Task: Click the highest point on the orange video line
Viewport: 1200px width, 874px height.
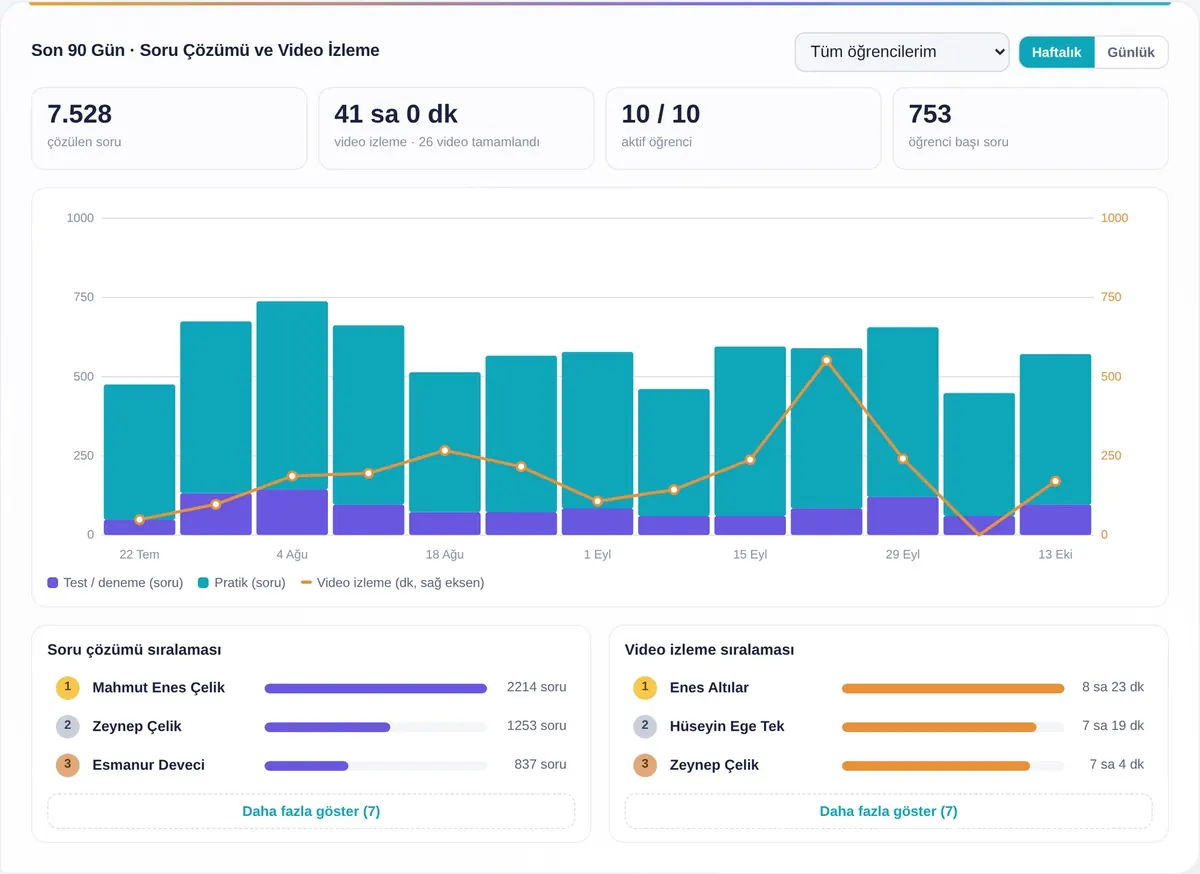Action: [x=826, y=360]
